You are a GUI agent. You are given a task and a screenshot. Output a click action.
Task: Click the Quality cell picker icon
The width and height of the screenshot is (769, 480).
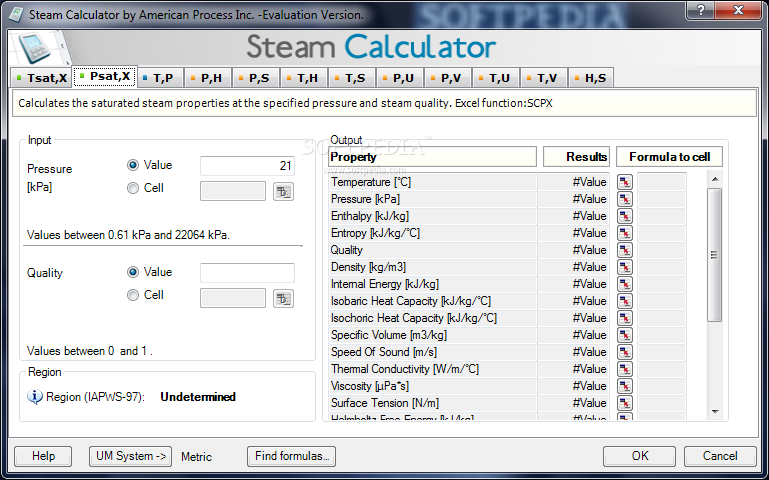283,299
